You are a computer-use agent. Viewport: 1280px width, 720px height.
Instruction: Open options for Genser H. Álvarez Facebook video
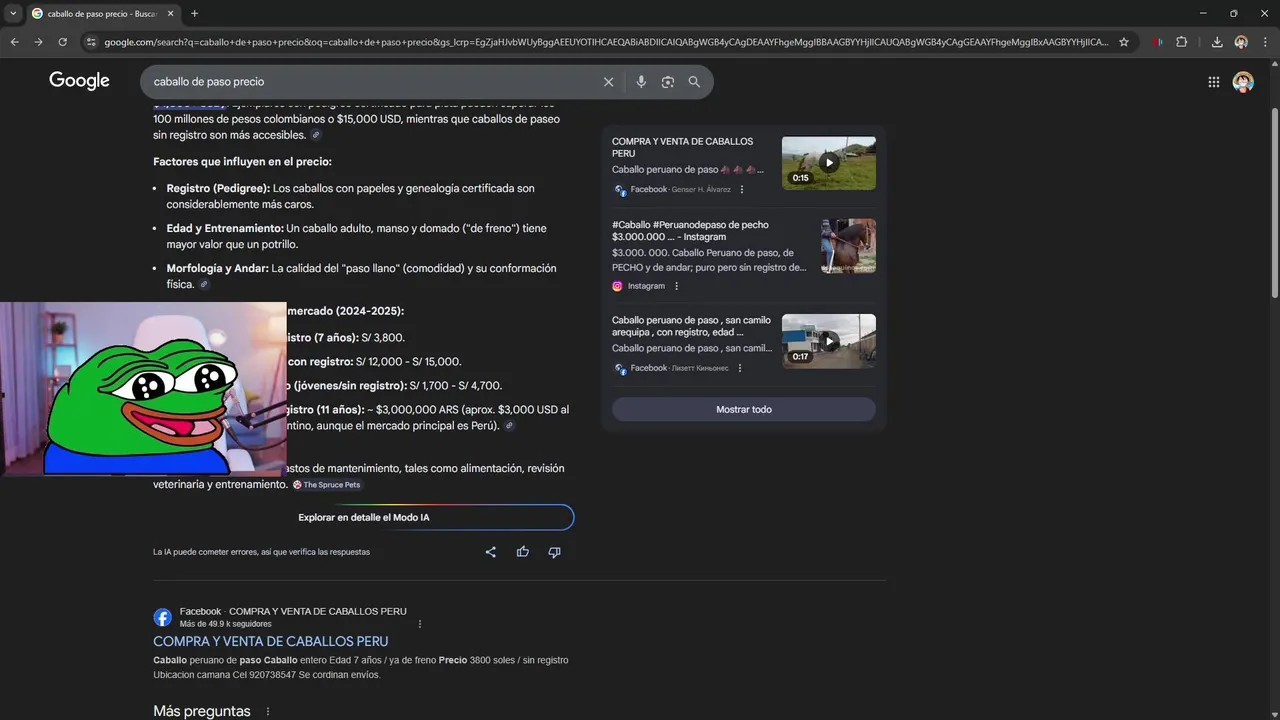[x=742, y=189]
